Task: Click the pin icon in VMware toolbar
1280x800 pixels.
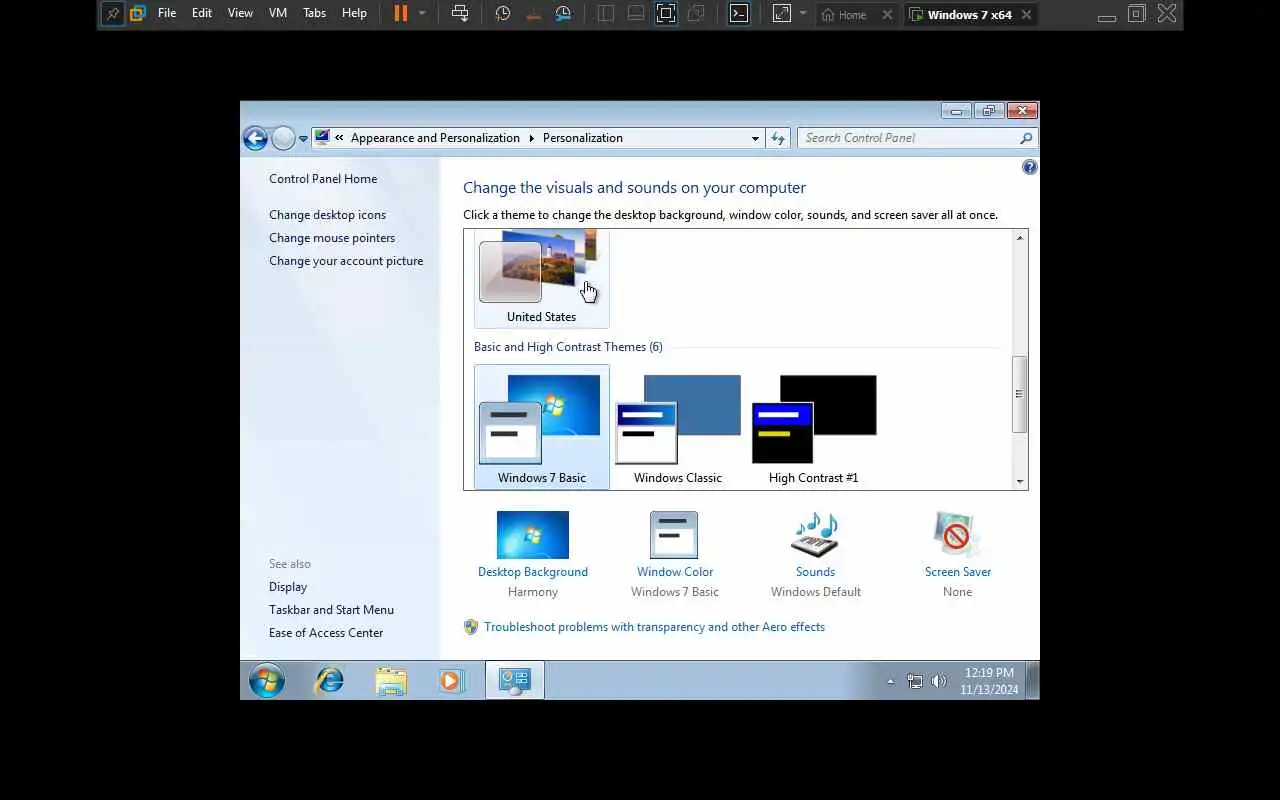Action: (113, 14)
